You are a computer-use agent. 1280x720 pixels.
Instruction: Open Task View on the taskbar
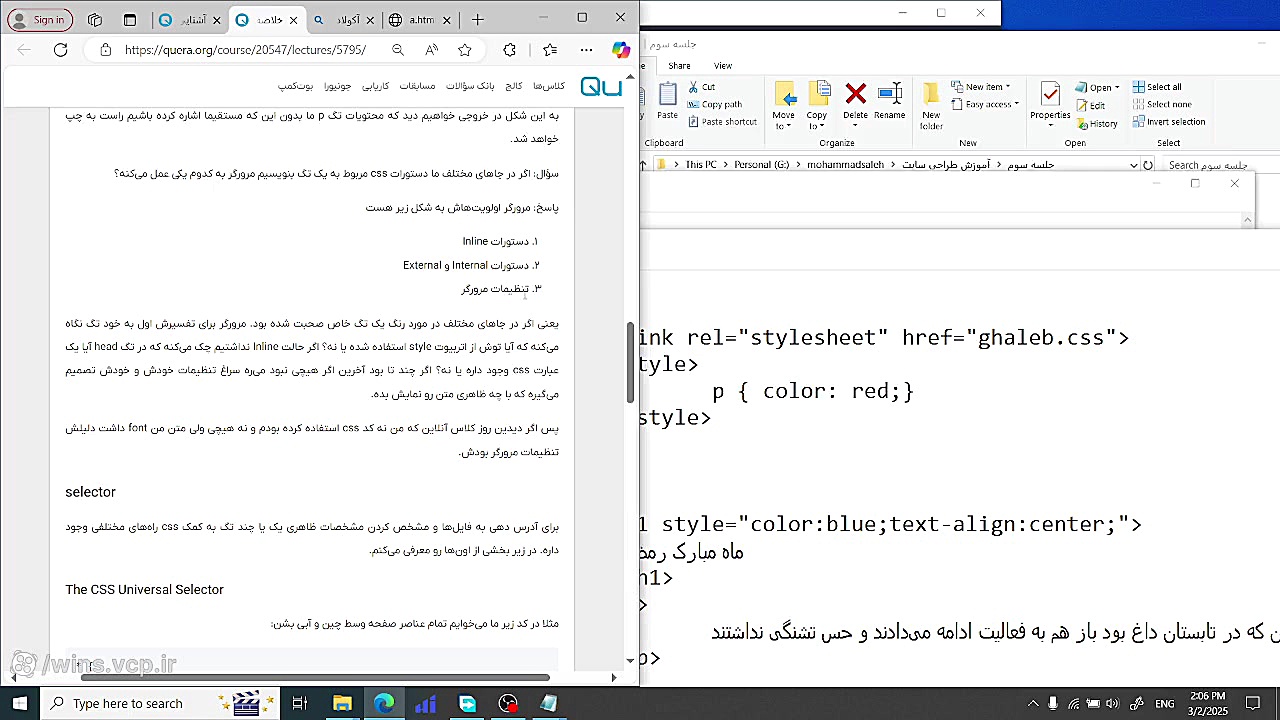(299, 703)
